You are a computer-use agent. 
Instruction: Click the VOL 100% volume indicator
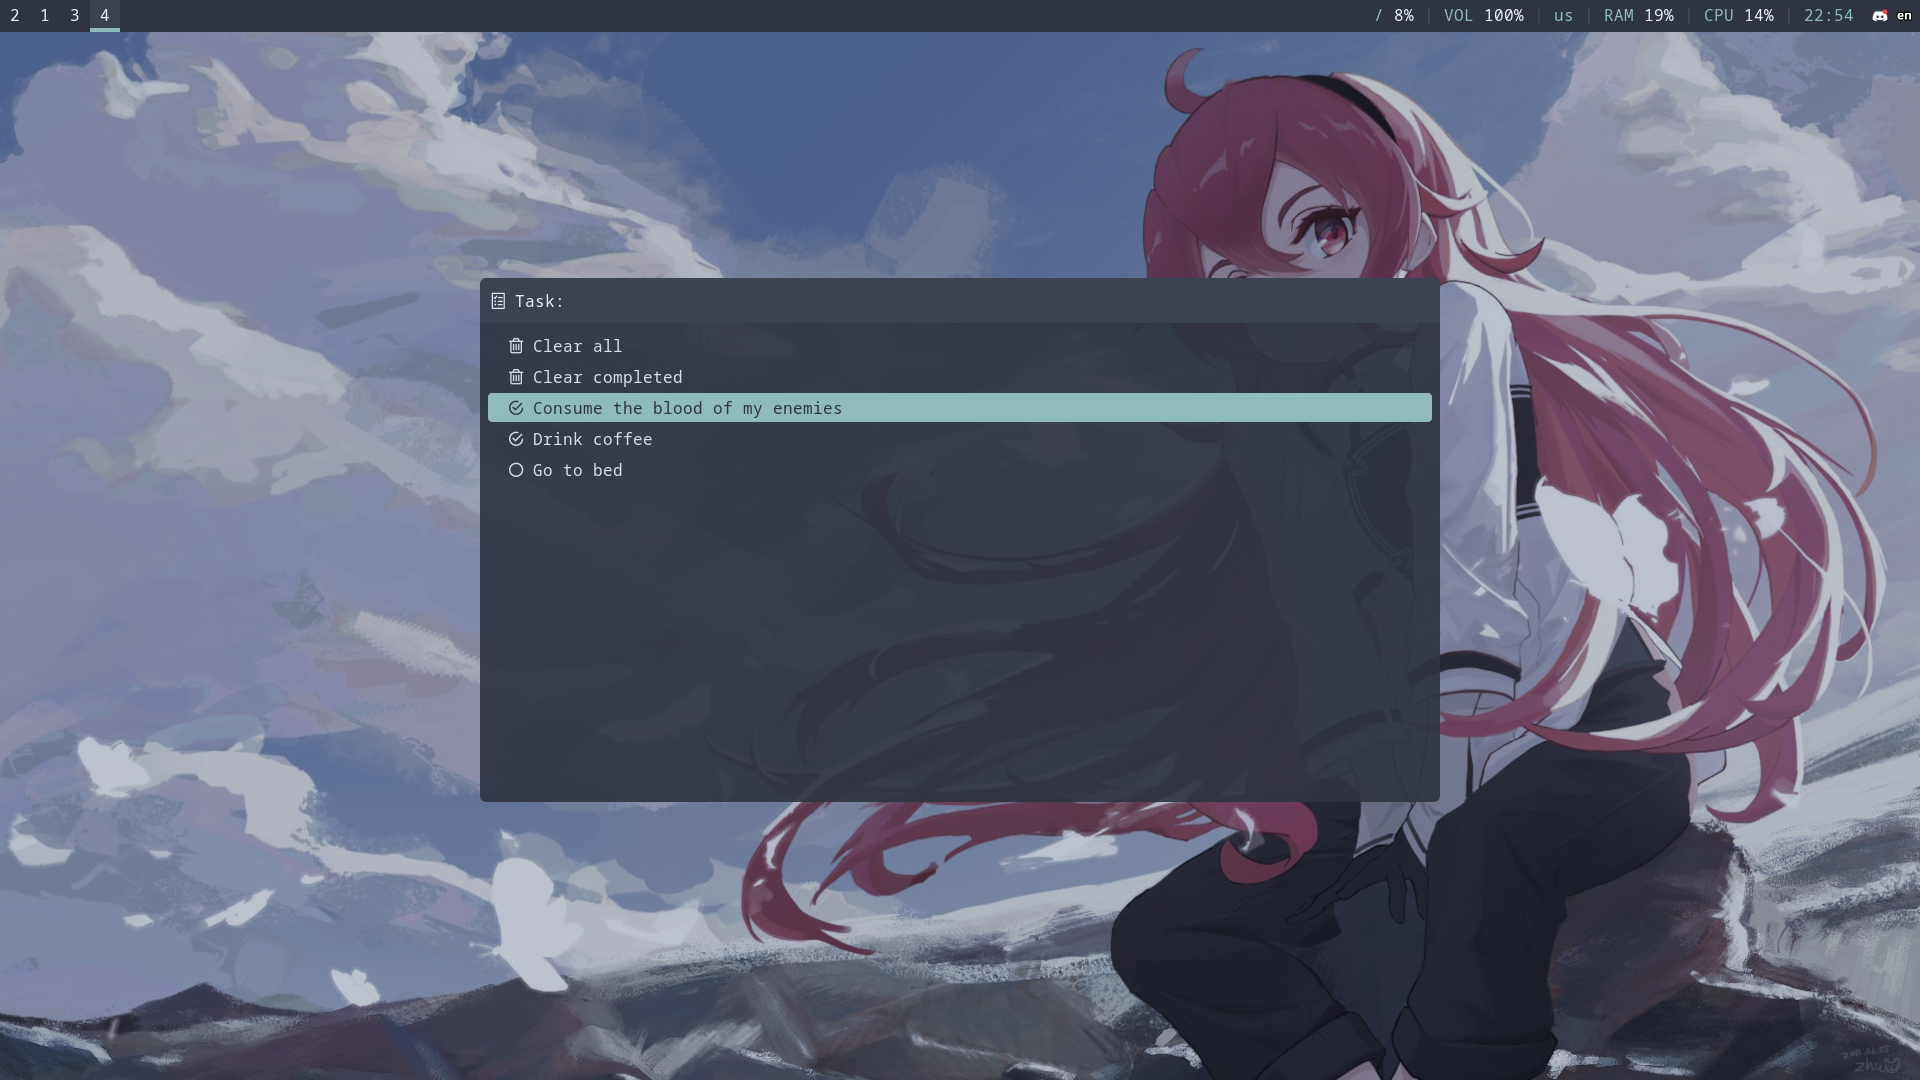click(x=1483, y=16)
